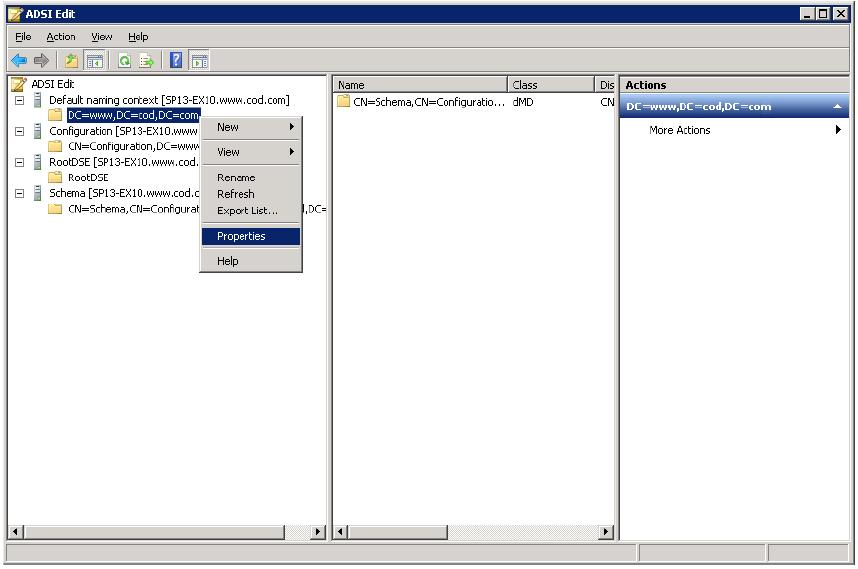Click the Dis... column header

click(x=606, y=85)
